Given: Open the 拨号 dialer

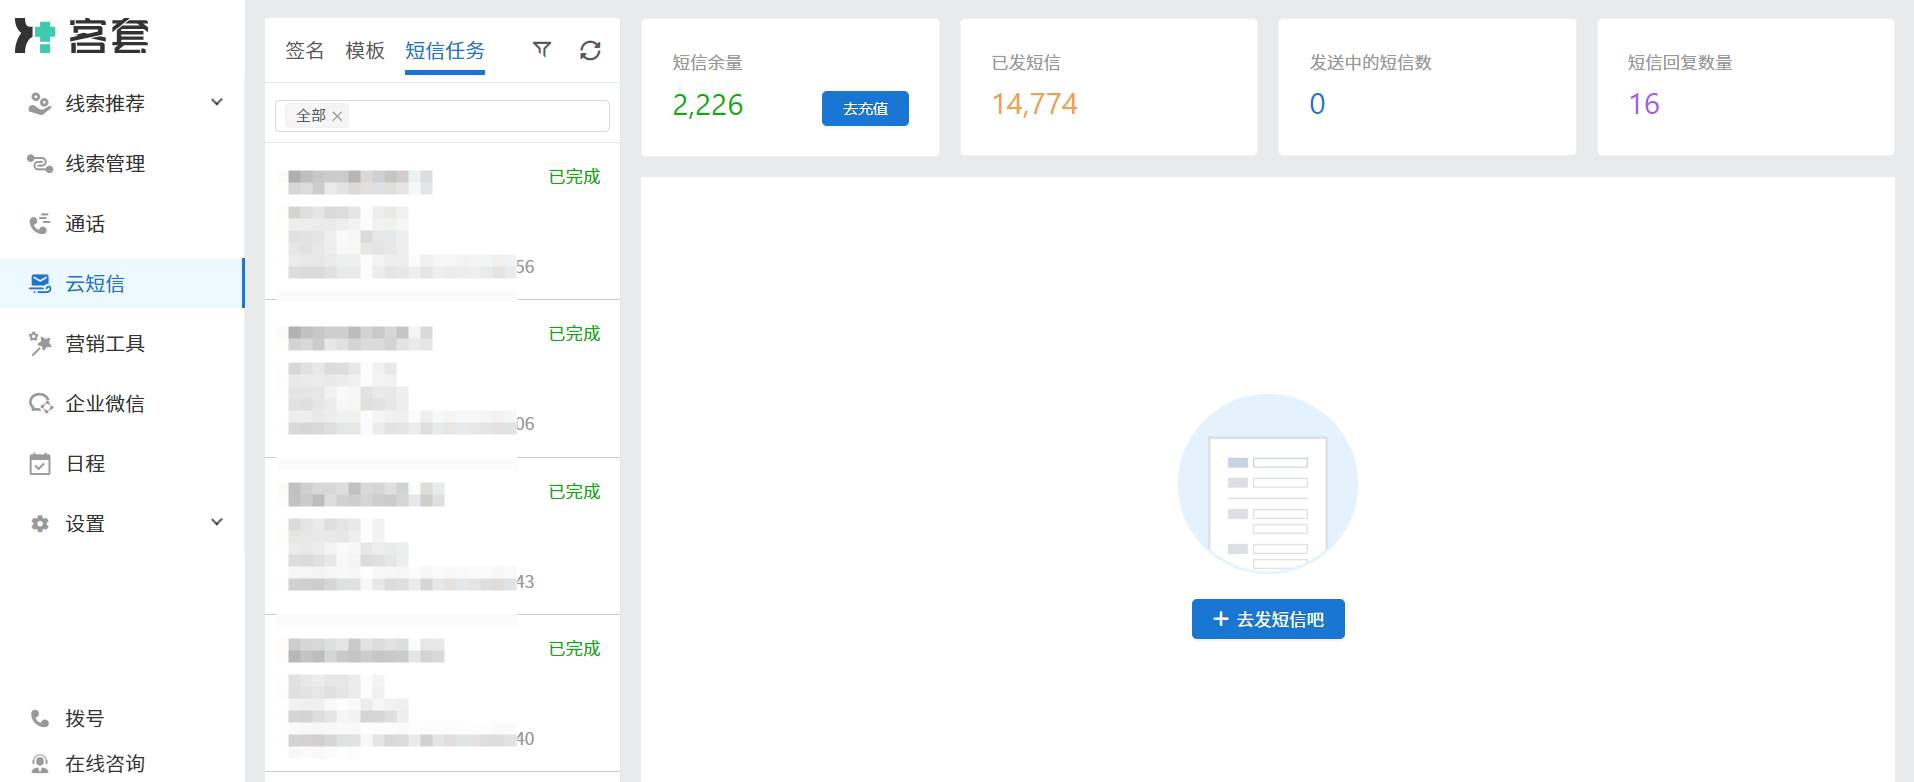Looking at the screenshot, I should click(85, 718).
